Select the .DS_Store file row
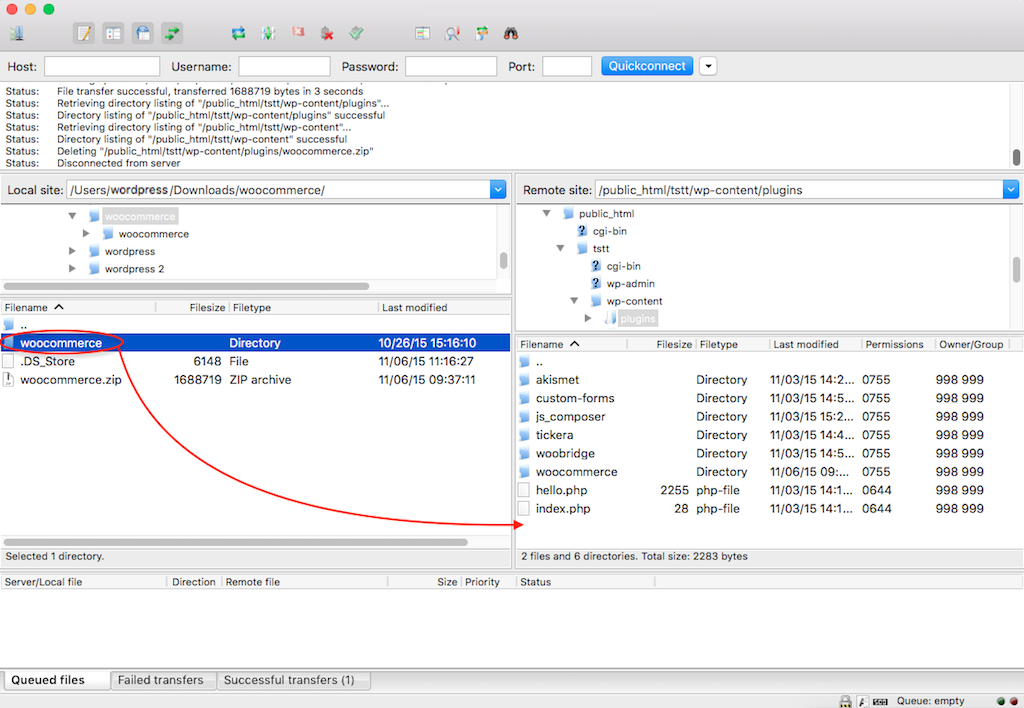The image size is (1024, 708). (x=255, y=361)
